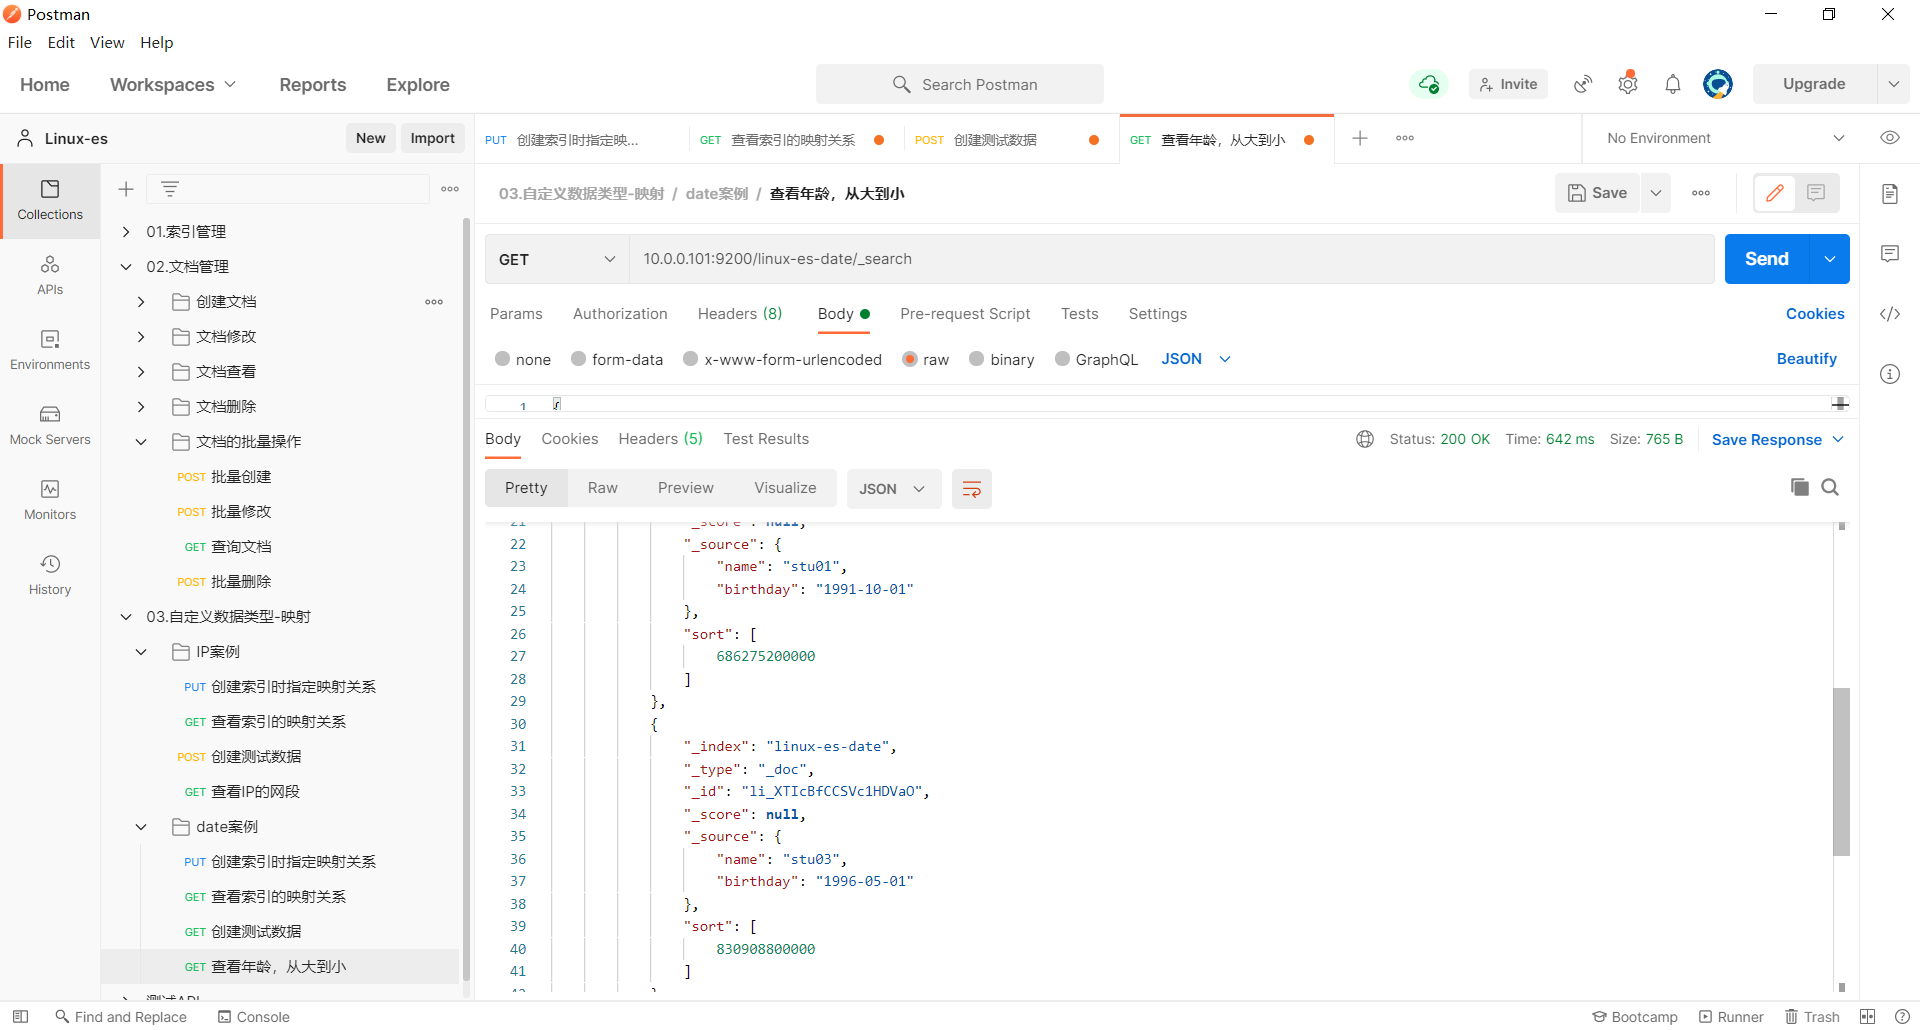
Task: Click the collections sidebar scrollbar
Action: [466, 600]
